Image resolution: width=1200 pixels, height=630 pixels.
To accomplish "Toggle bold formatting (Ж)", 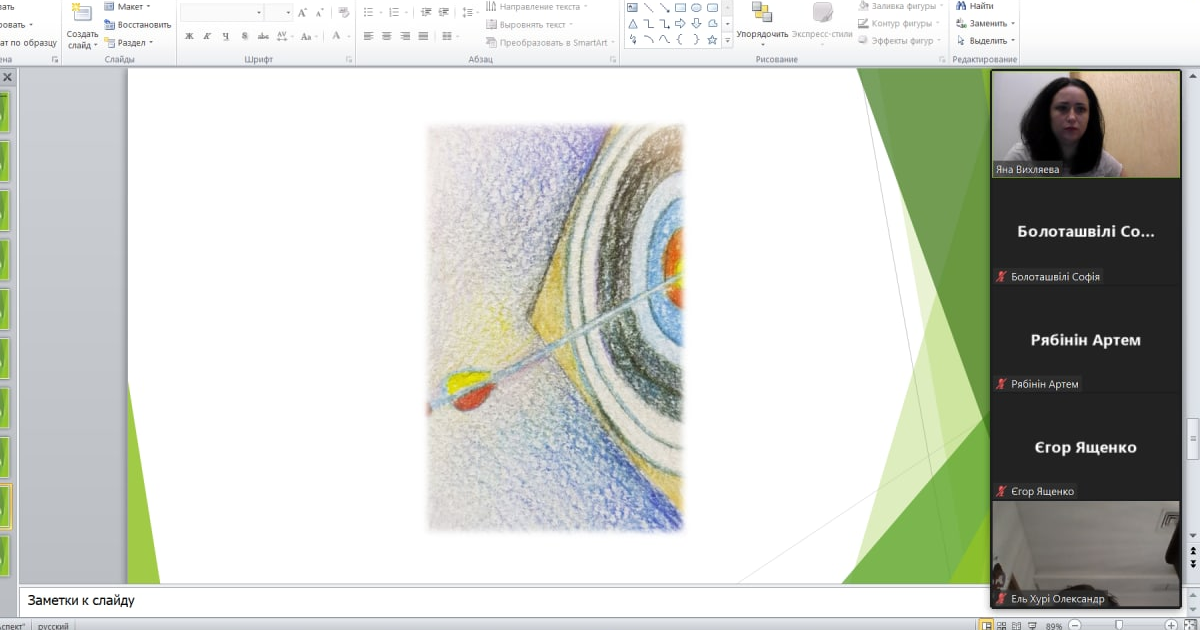I will click(x=189, y=36).
